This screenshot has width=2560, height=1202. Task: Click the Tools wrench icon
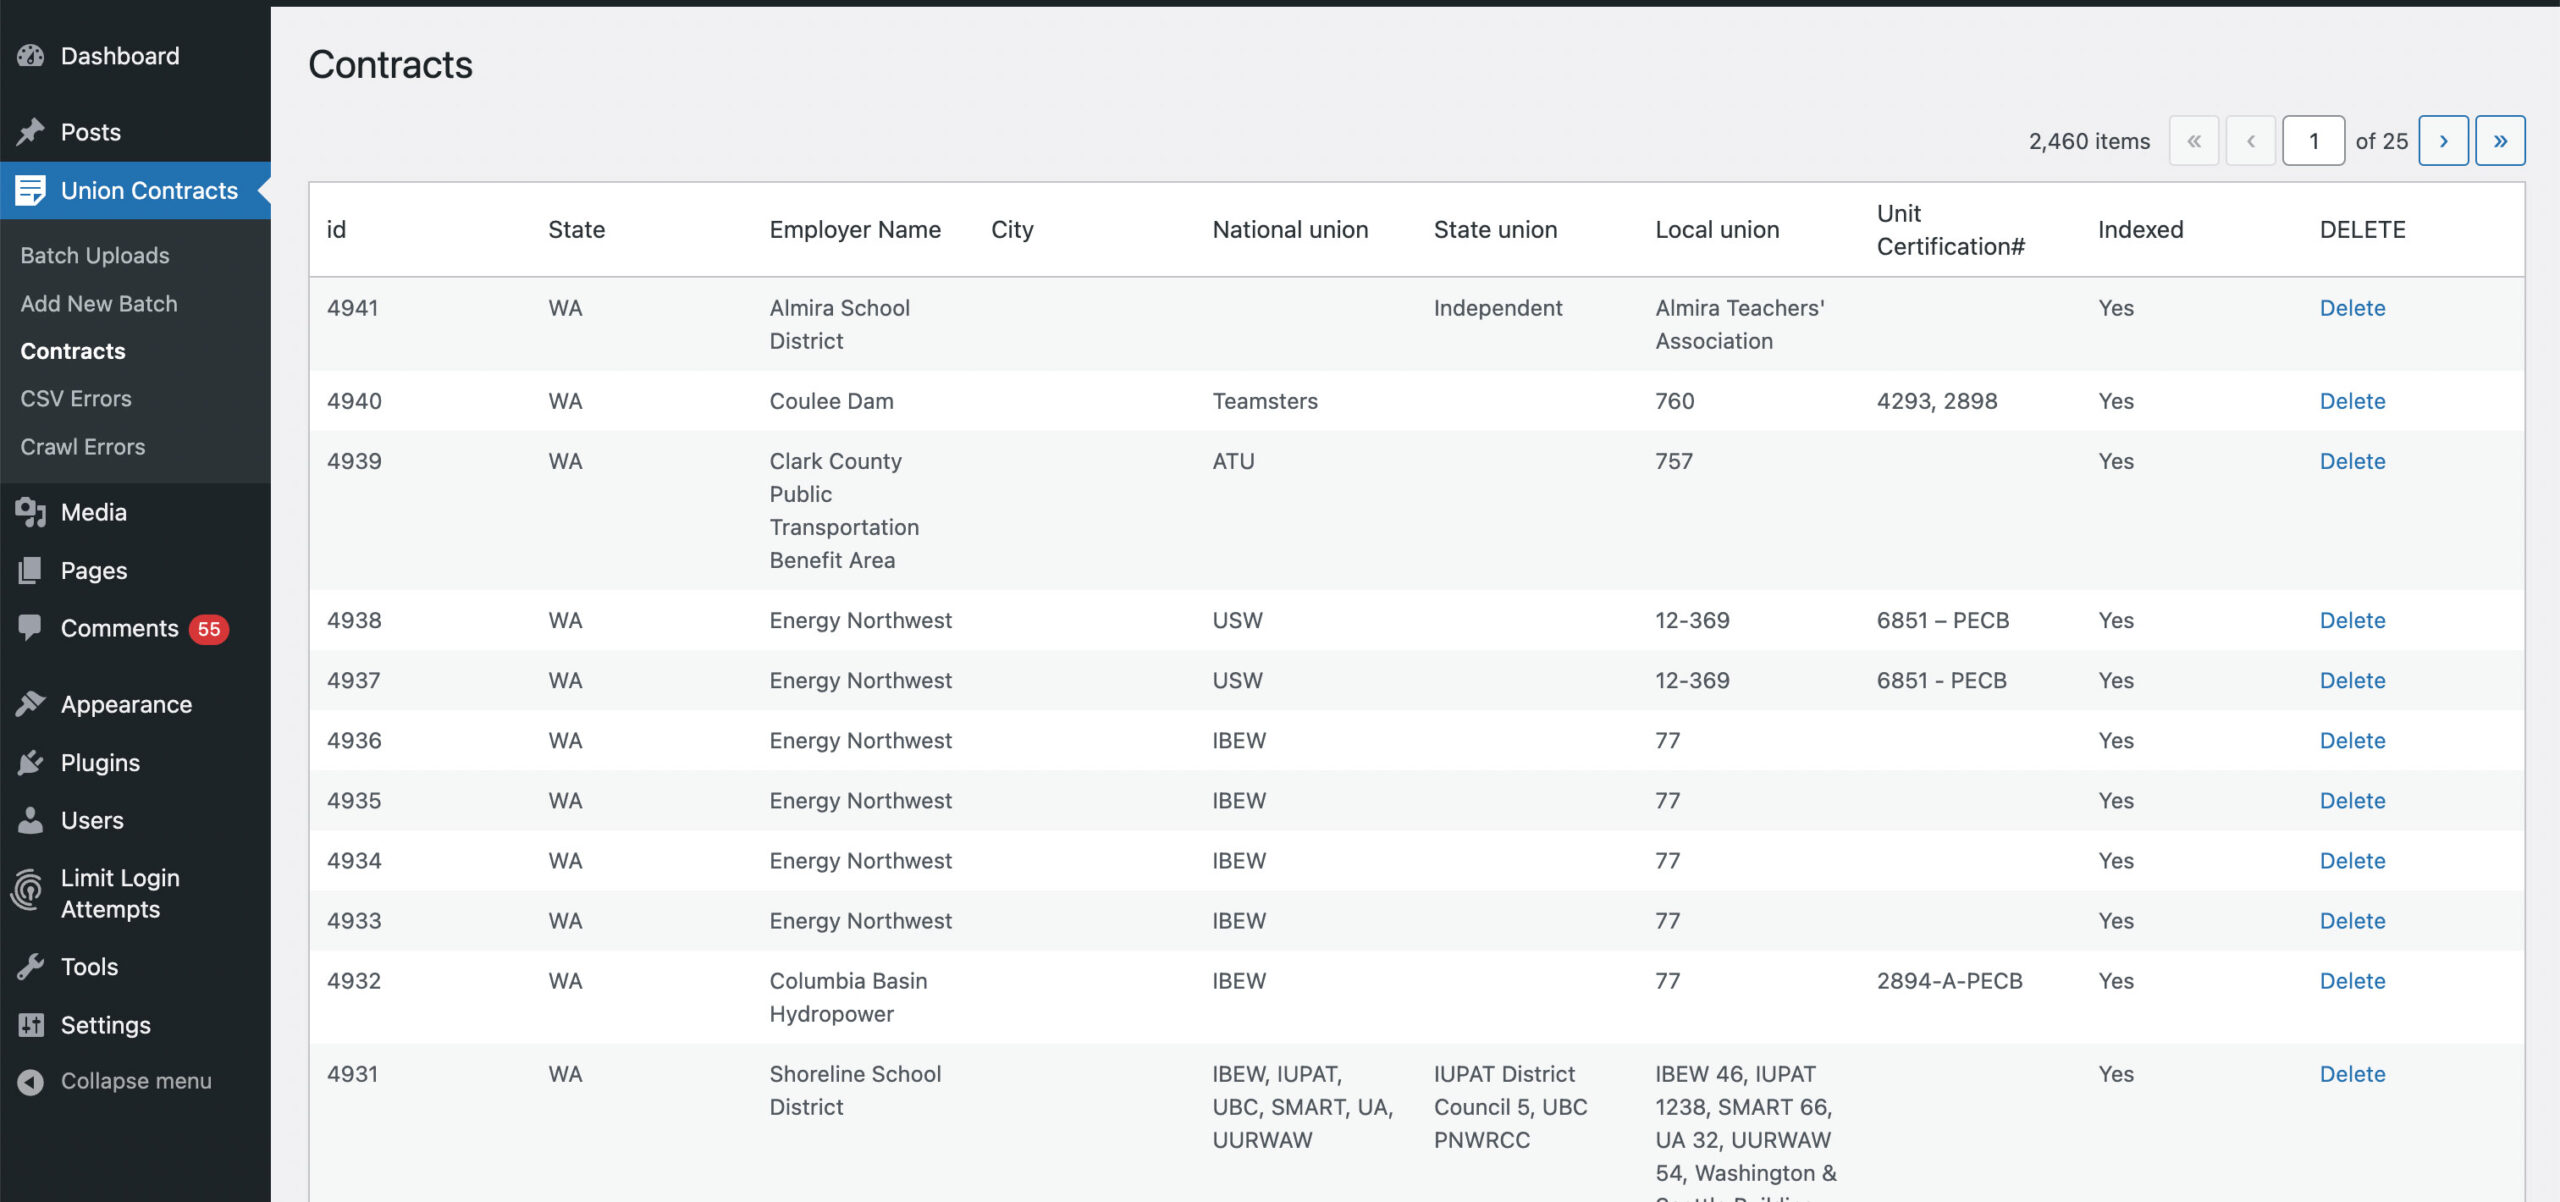pyautogui.click(x=31, y=966)
